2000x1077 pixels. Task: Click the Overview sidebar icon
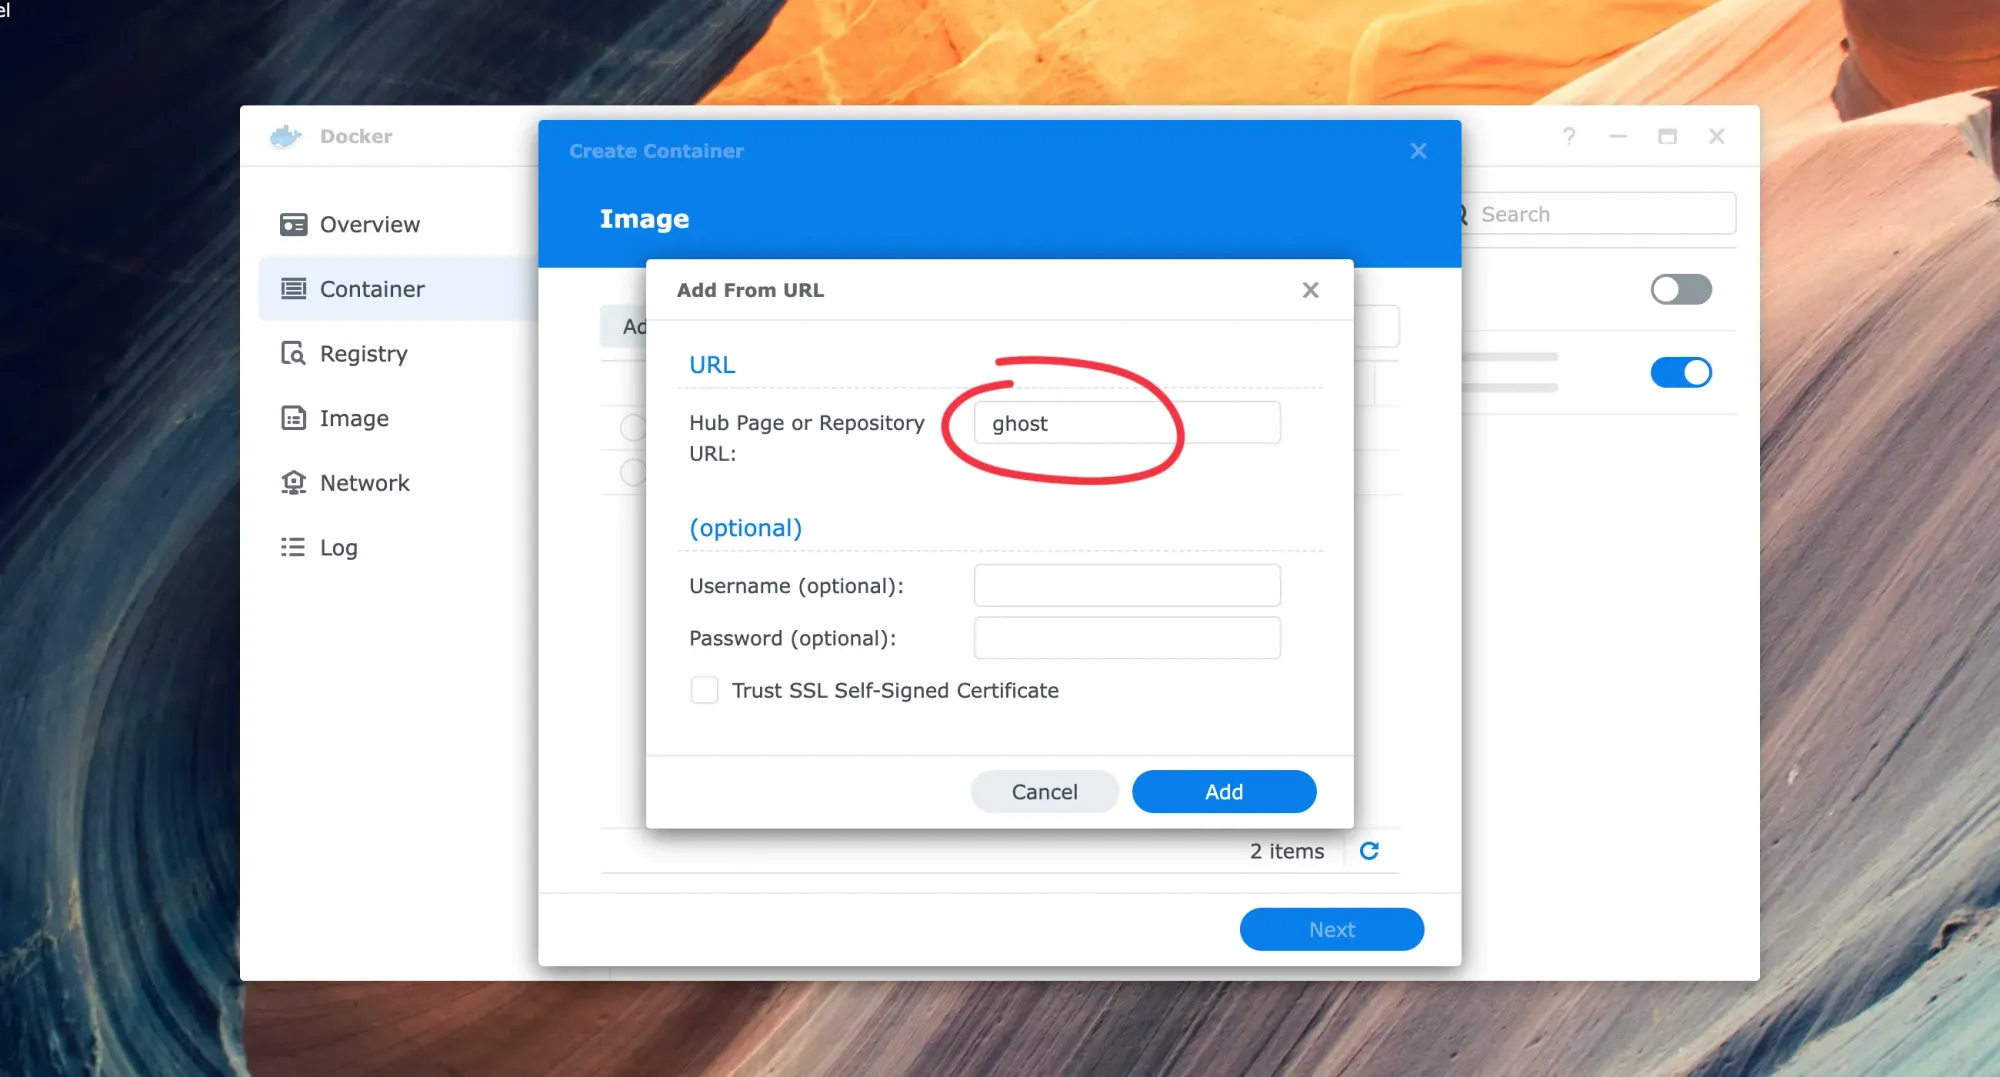pos(293,224)
